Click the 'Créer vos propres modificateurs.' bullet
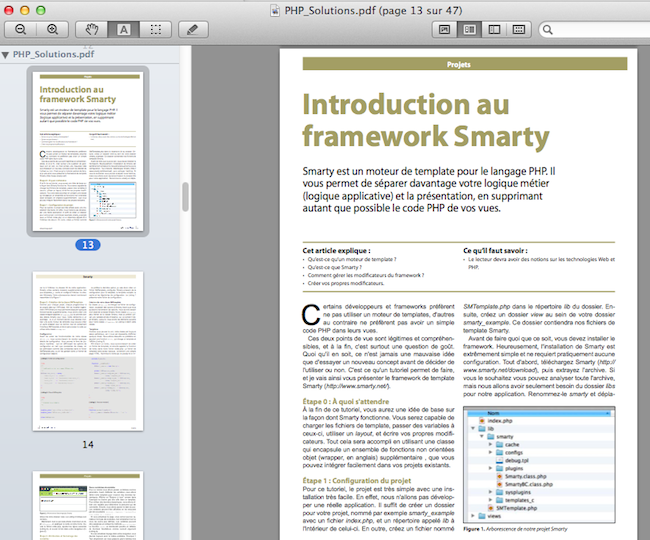 tap(346, 283)
